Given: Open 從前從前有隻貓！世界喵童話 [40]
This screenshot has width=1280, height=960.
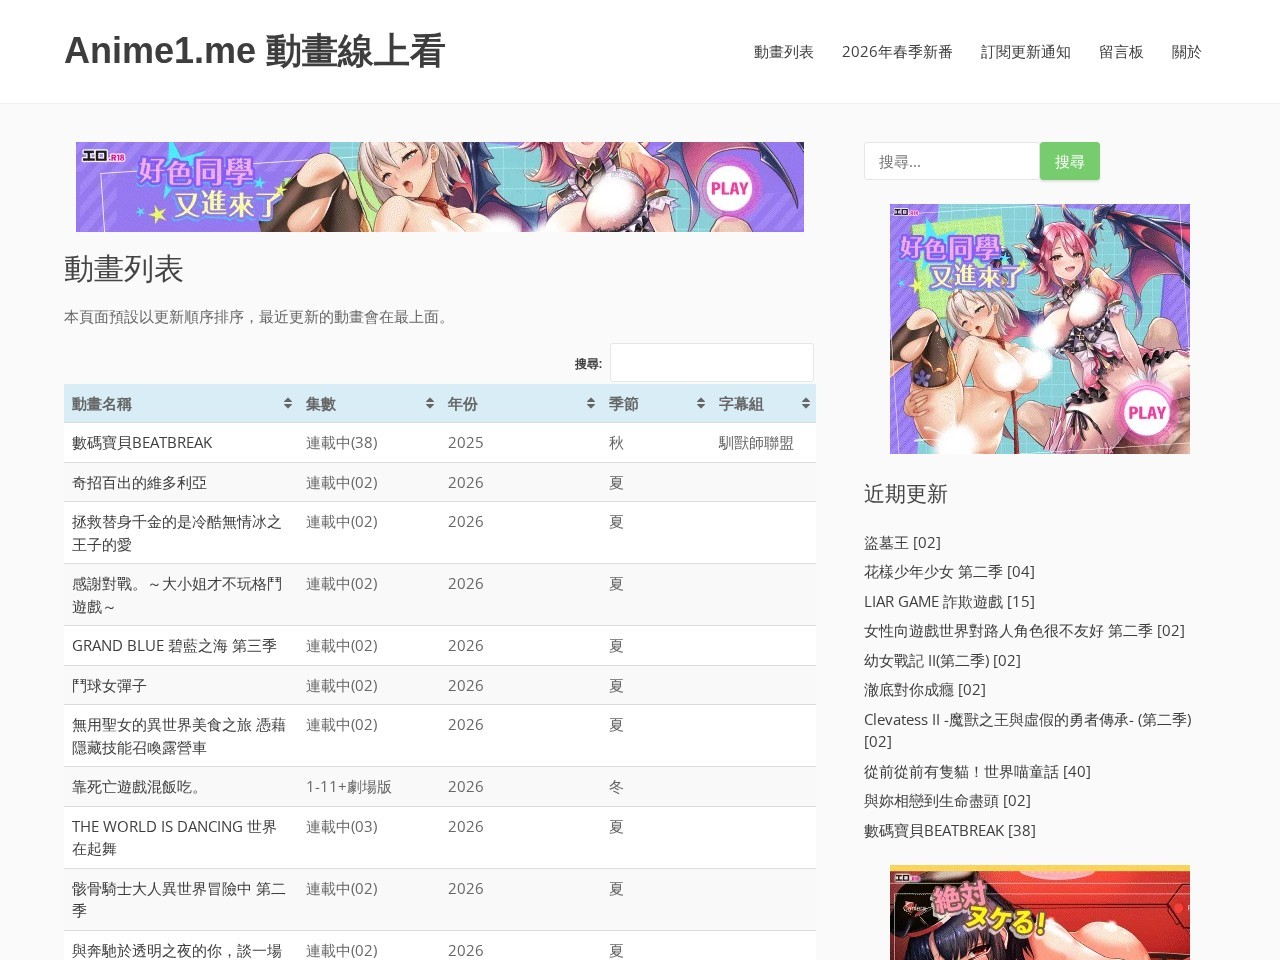Looking at the screenshot, I should click(977, 772).
